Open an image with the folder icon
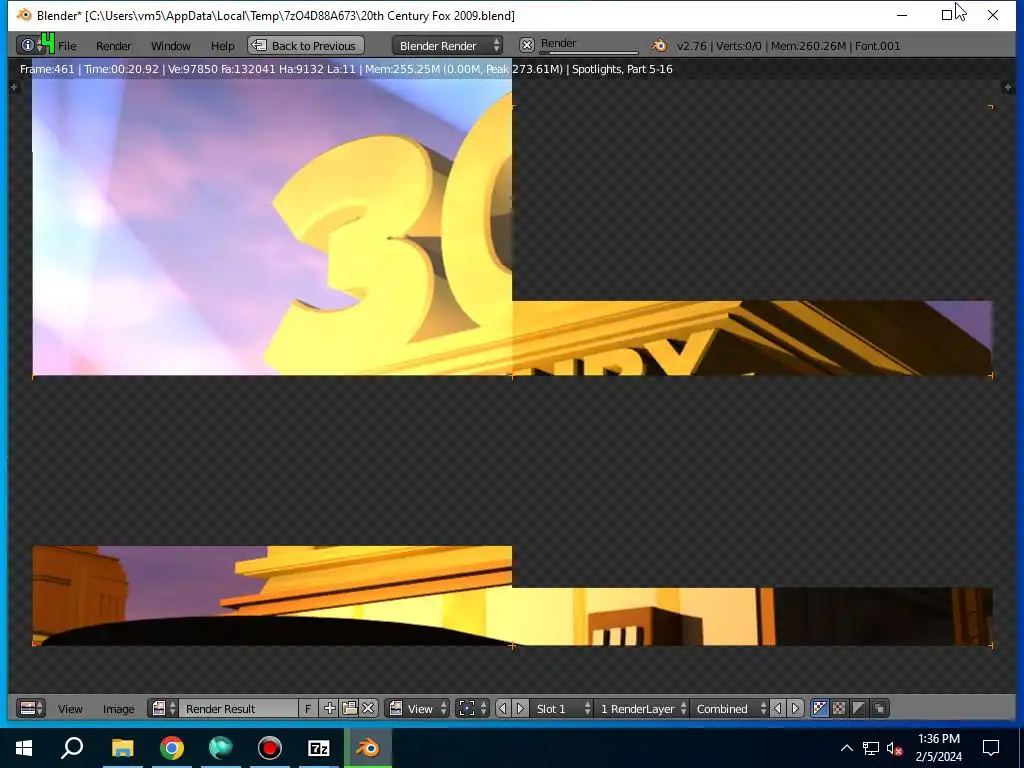Image resolution: width=1024 pixels, height=768 pixels. click(x=349, y=709)
